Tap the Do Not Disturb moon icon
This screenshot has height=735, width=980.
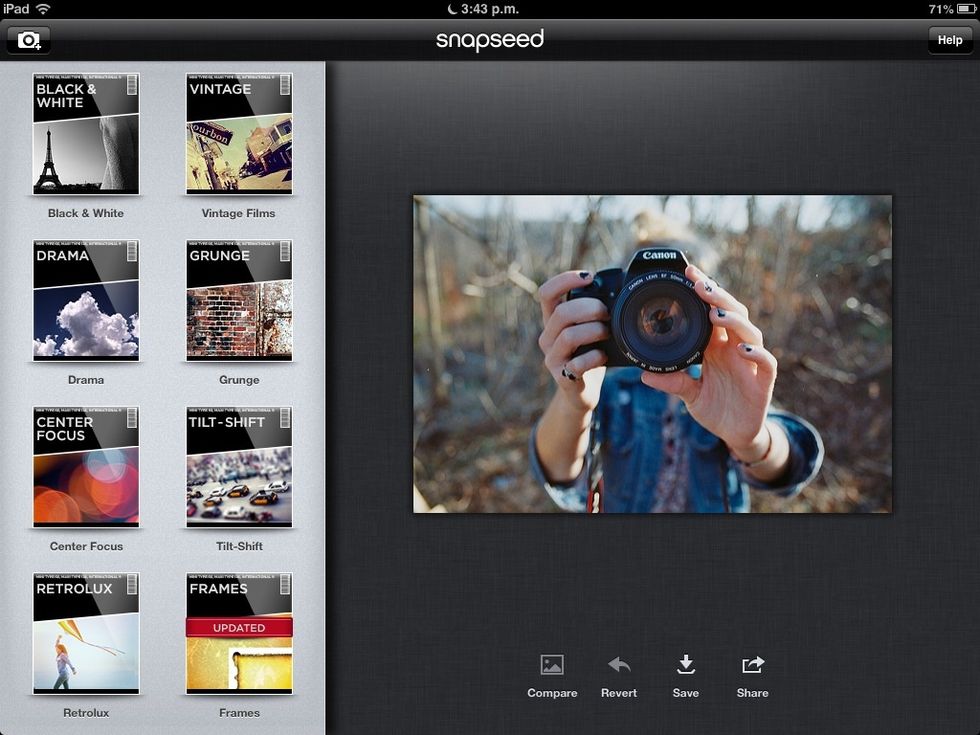(x=452, y=9)
